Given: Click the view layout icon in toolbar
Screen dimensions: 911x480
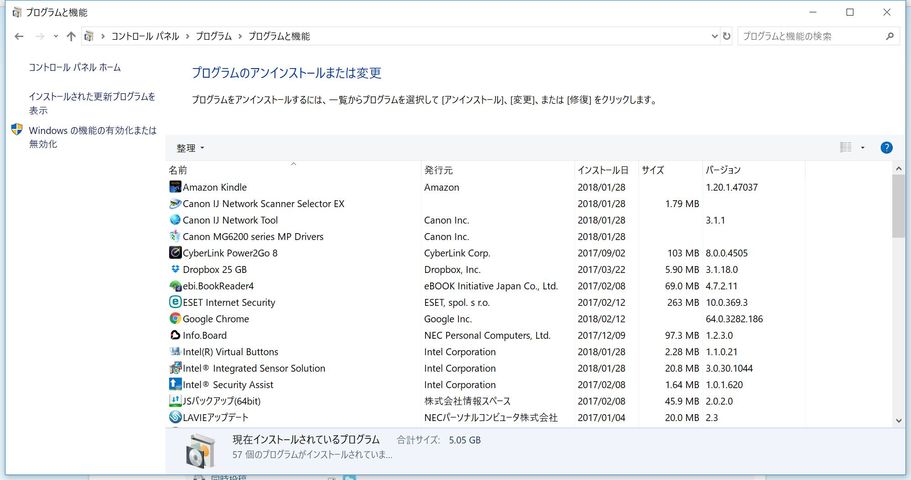Looking at the screenshot, I should point(846,148).
